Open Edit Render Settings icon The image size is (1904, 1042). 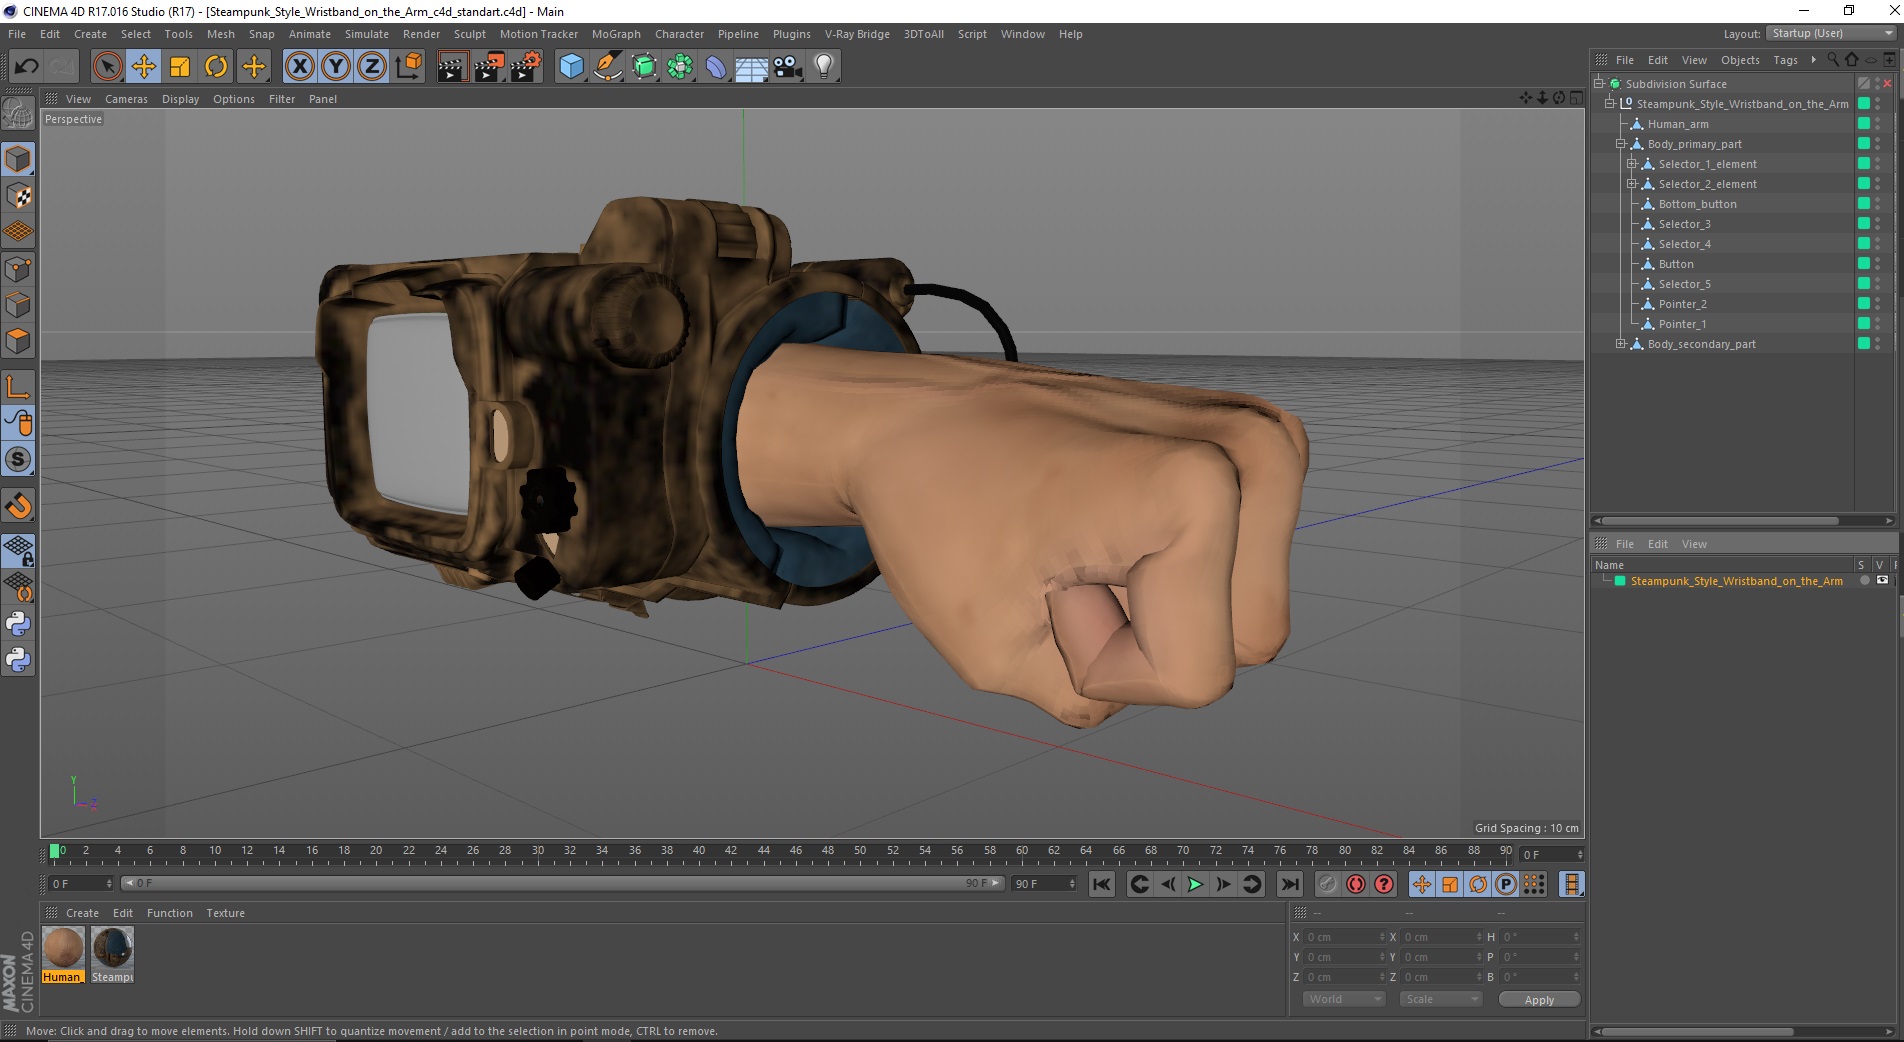click(x=526, y=67)
